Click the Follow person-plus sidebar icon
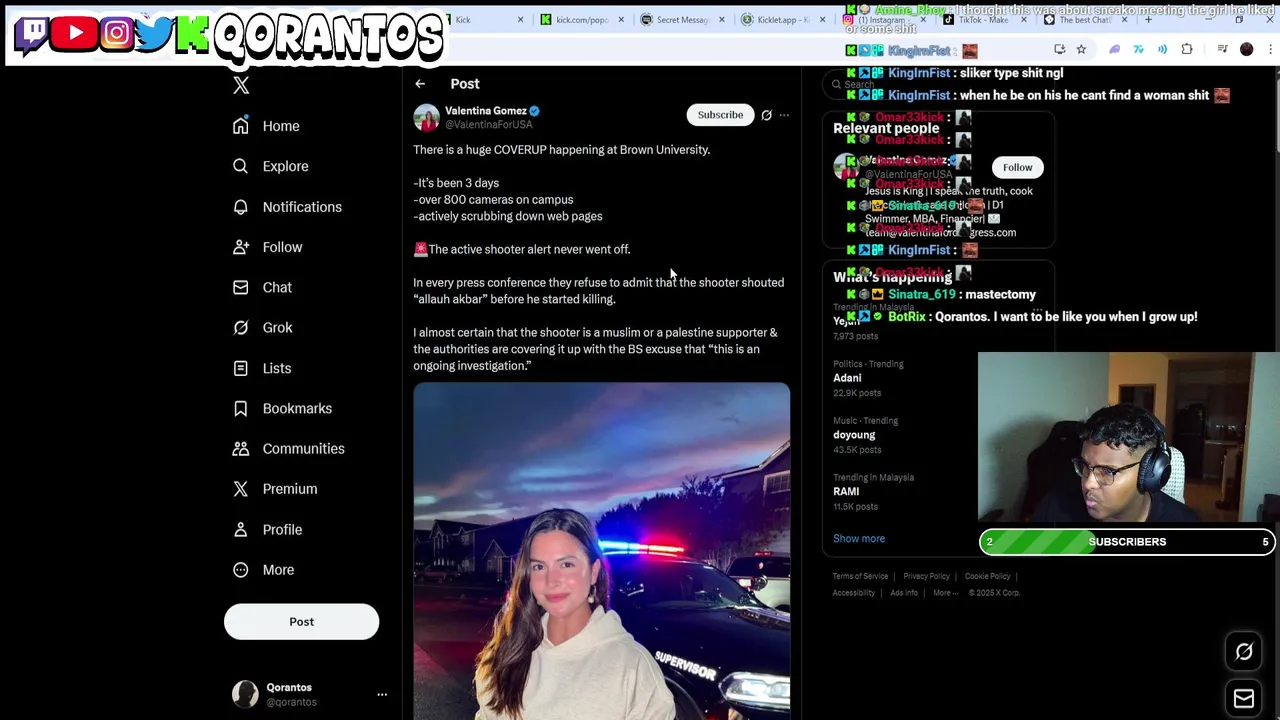Screen dimensions: 1280x720 [x=240, y=247]
